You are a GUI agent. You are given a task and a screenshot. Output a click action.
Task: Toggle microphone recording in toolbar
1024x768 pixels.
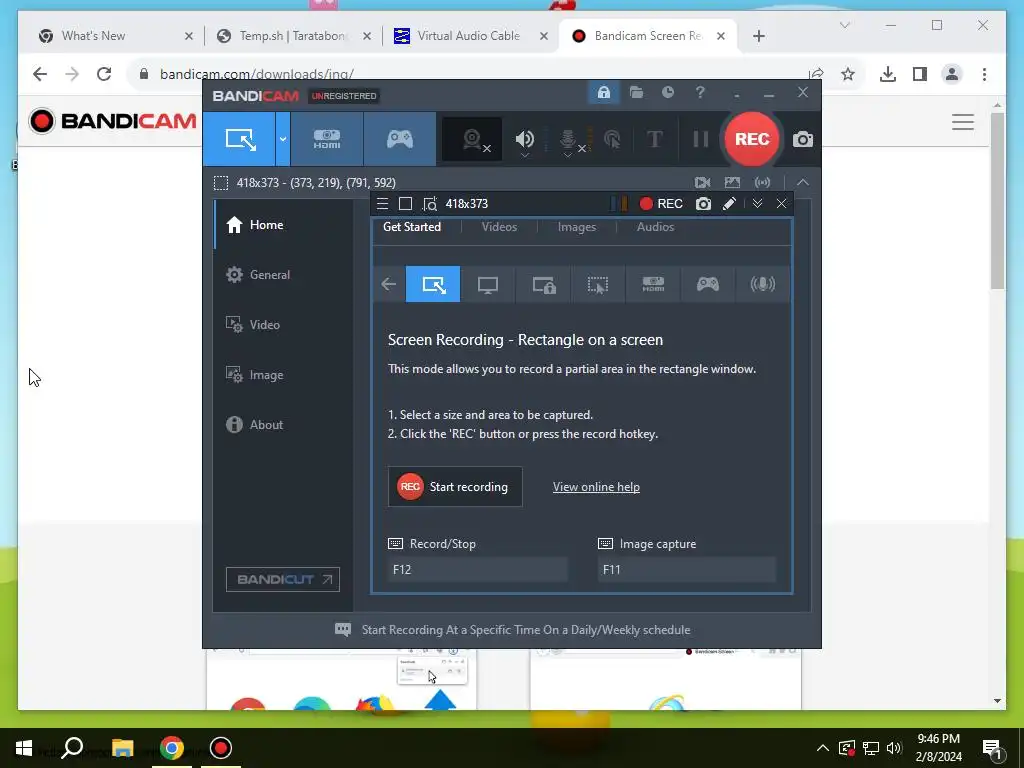pos(569,139)
